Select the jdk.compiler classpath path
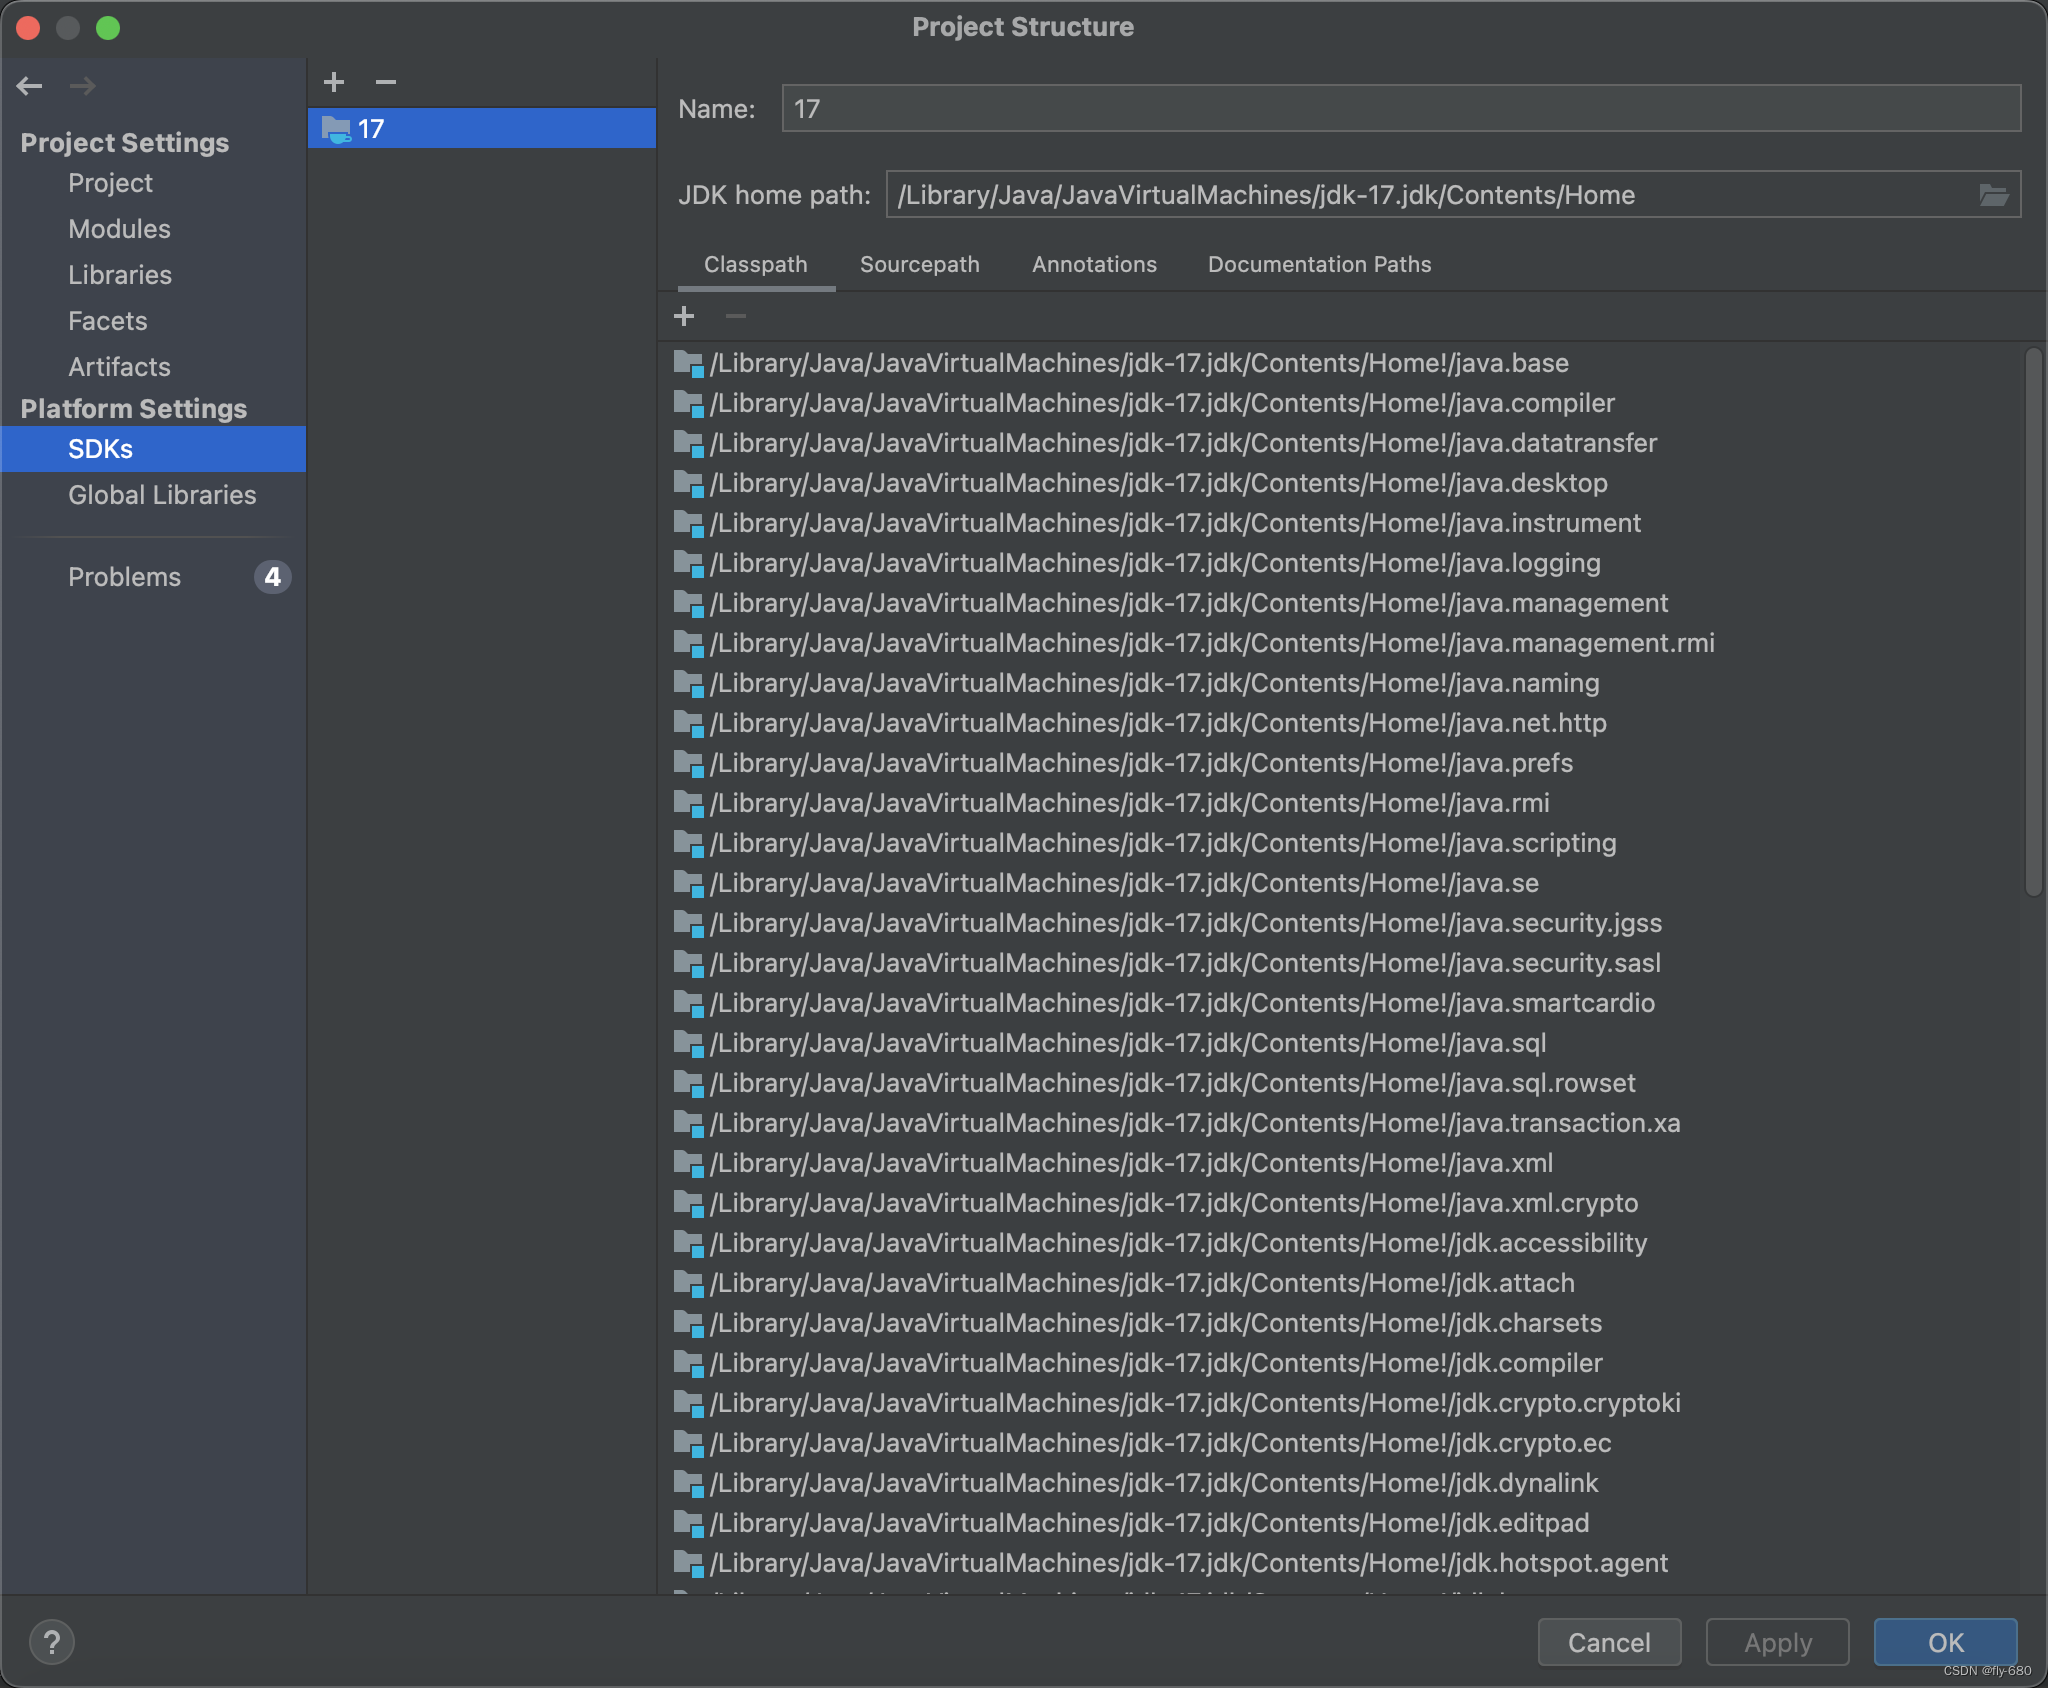Viewport: 2048px width, 1688px height. [x=1156, y=1363]
